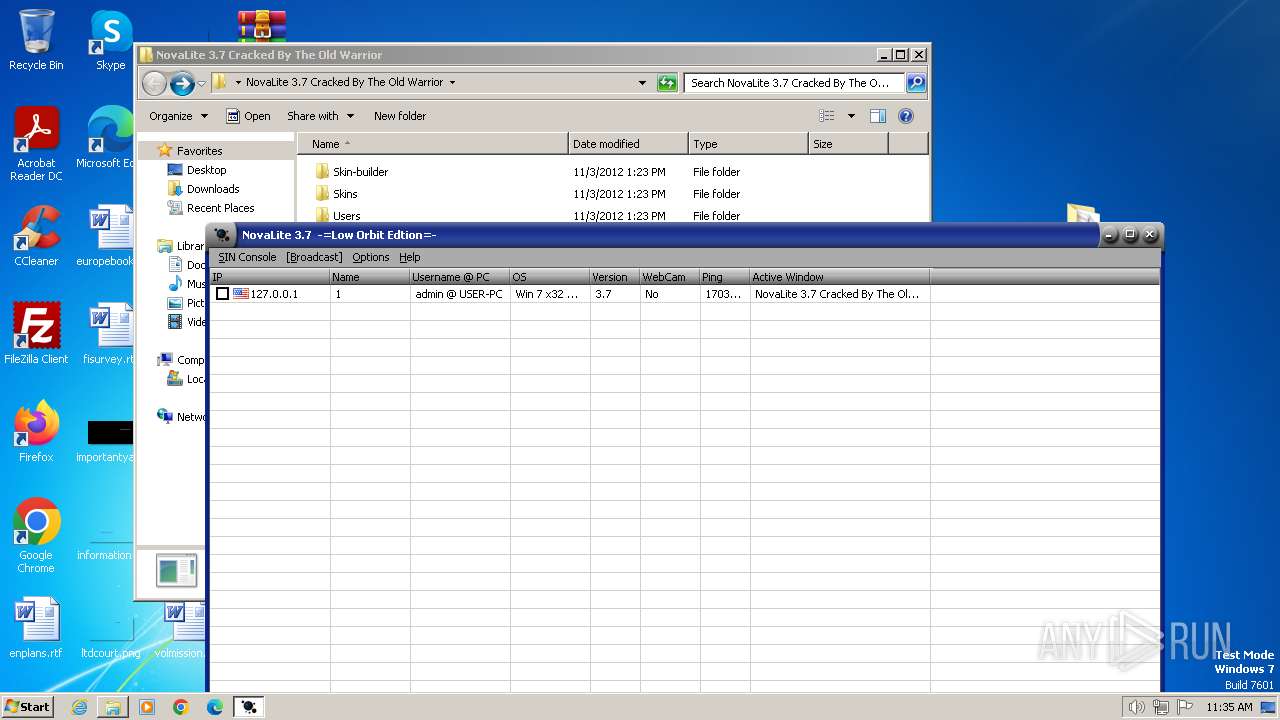The width and height of the screenshot is (1280, 720).
Task: Open the Options menu in NovaLite
Action: pyautogui.click(x=370, y=257)
